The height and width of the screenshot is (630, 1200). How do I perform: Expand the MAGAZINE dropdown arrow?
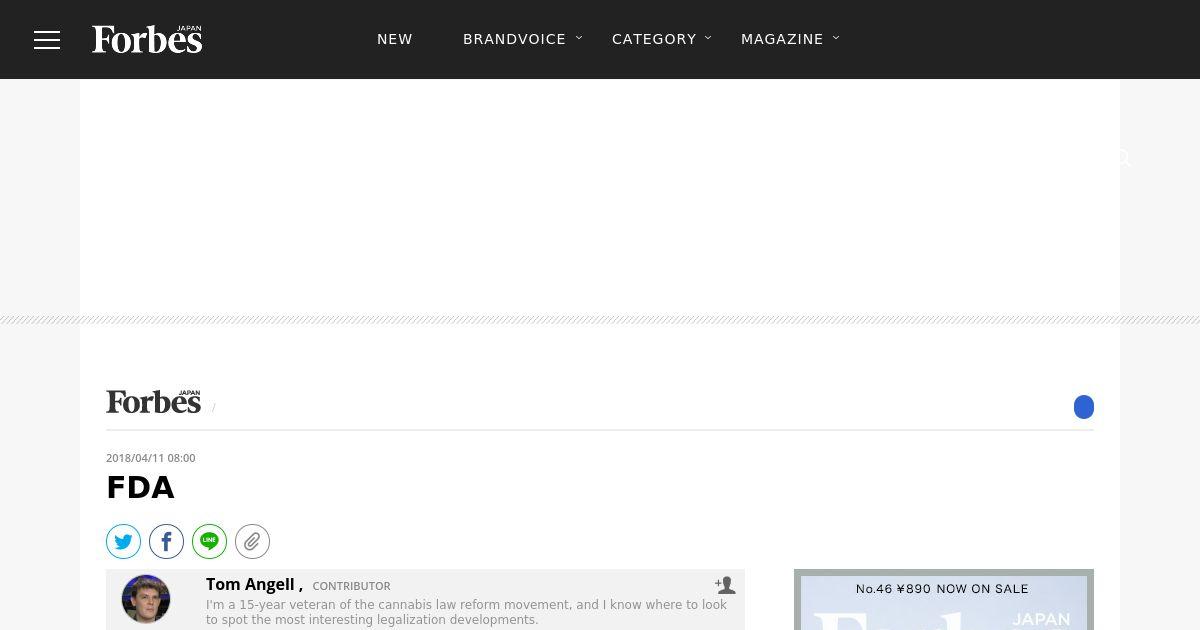pyautogui.click(x=836, y=38)
